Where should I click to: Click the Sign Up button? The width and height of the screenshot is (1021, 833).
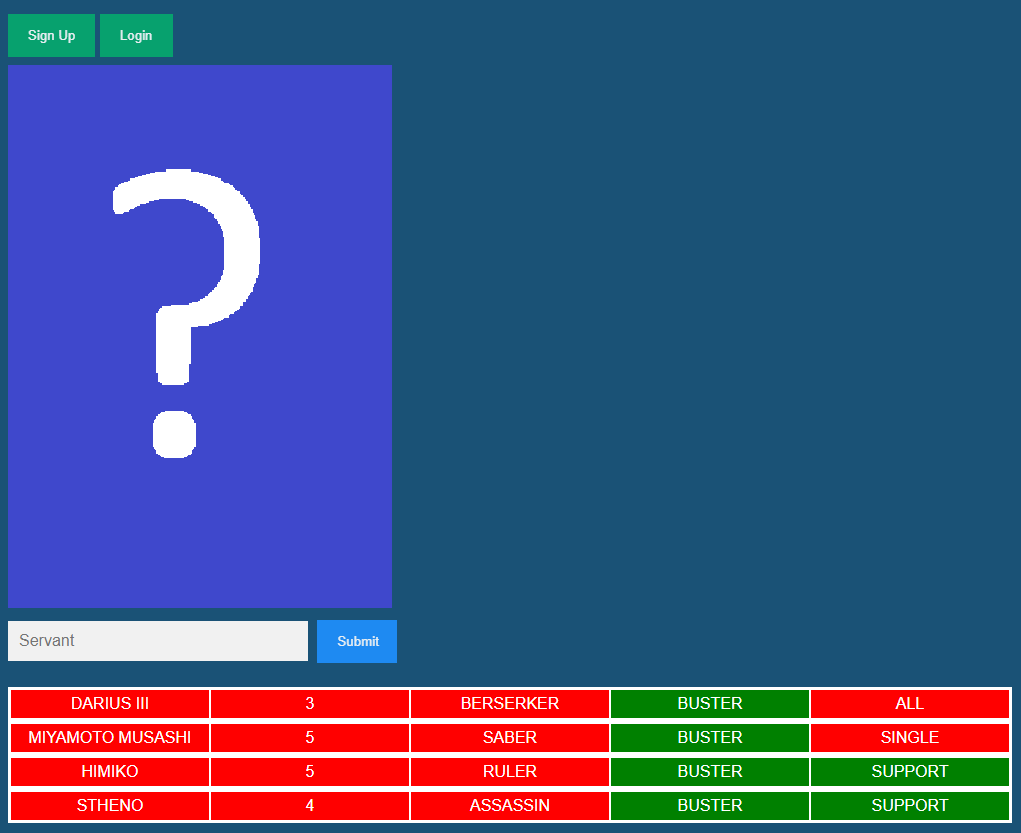(51, 35)
